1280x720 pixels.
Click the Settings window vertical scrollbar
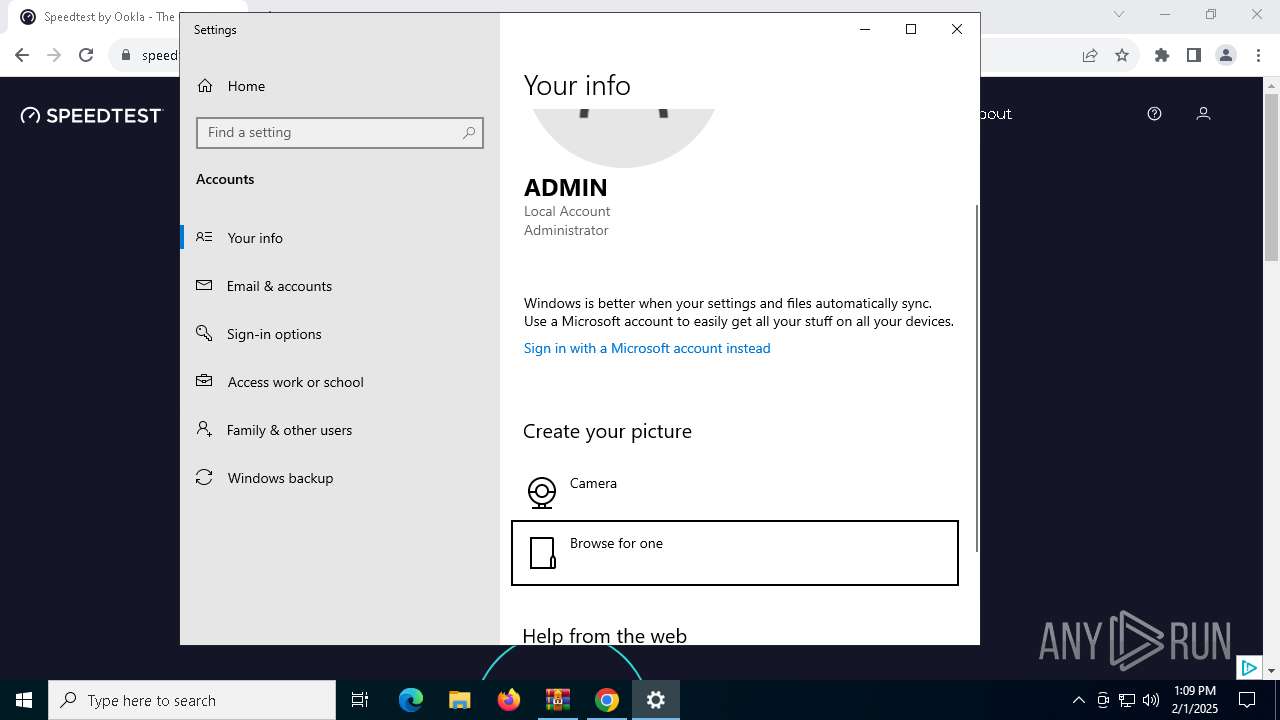tap(976, 378)
